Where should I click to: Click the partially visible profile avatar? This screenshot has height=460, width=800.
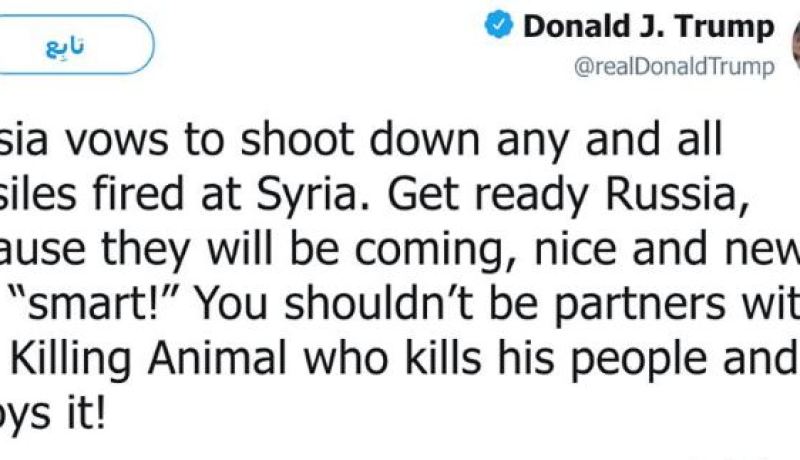[795, 45]
